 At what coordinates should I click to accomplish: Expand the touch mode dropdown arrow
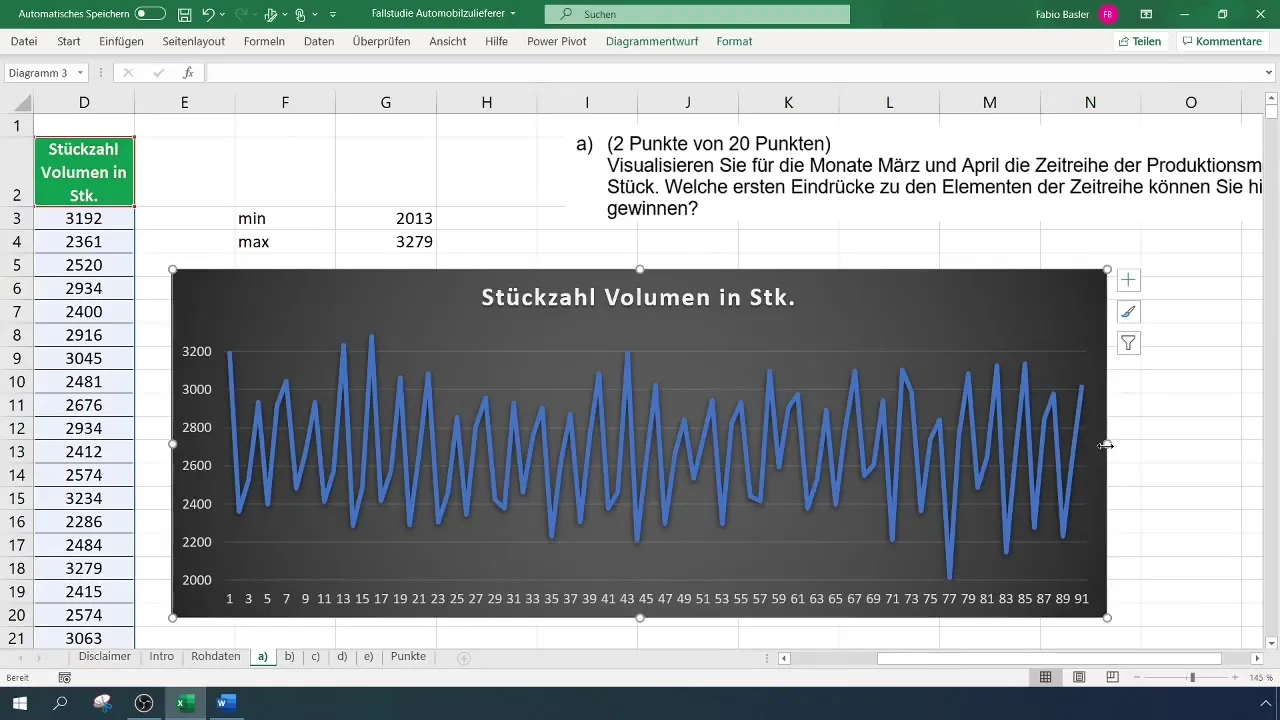314,15
